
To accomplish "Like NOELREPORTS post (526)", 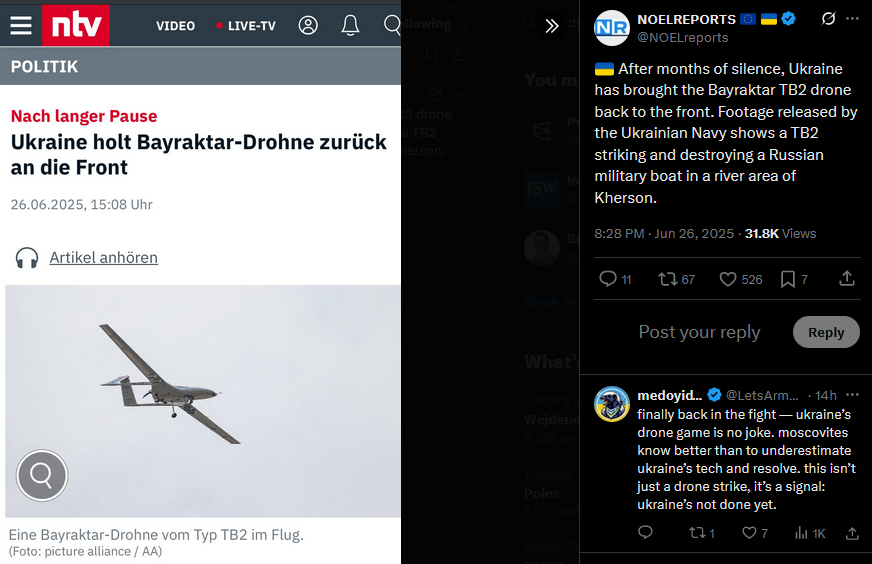I will tap(741, 279).
